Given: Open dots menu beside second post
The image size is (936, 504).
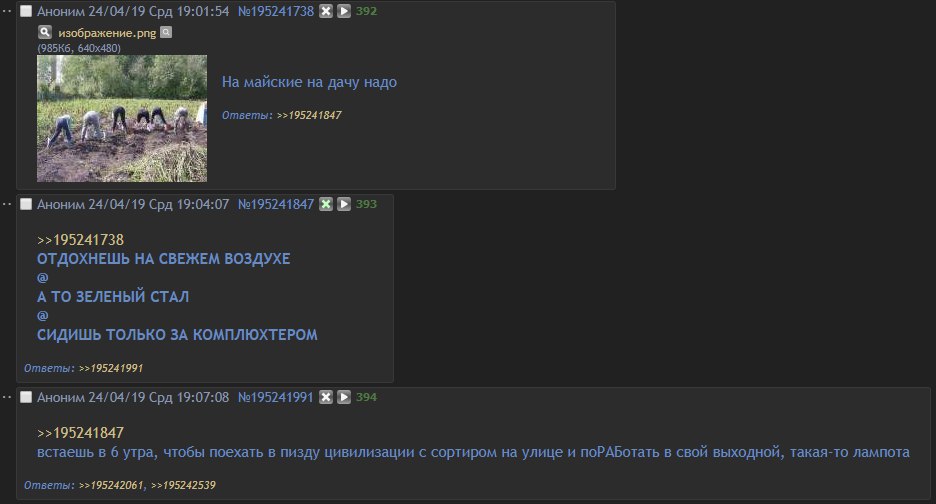Looking at the screenshot, I should coord(7,204).
